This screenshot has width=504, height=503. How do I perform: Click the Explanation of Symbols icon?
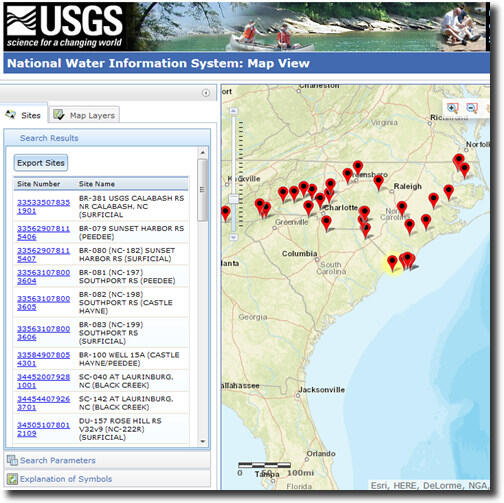coord(12,479)
